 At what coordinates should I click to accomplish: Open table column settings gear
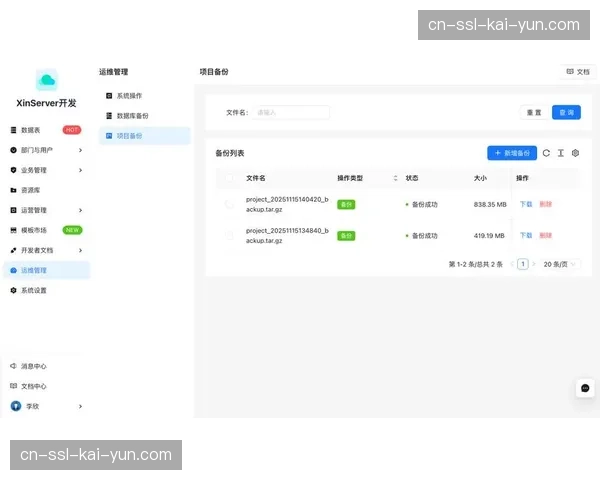tap(575, 153)
